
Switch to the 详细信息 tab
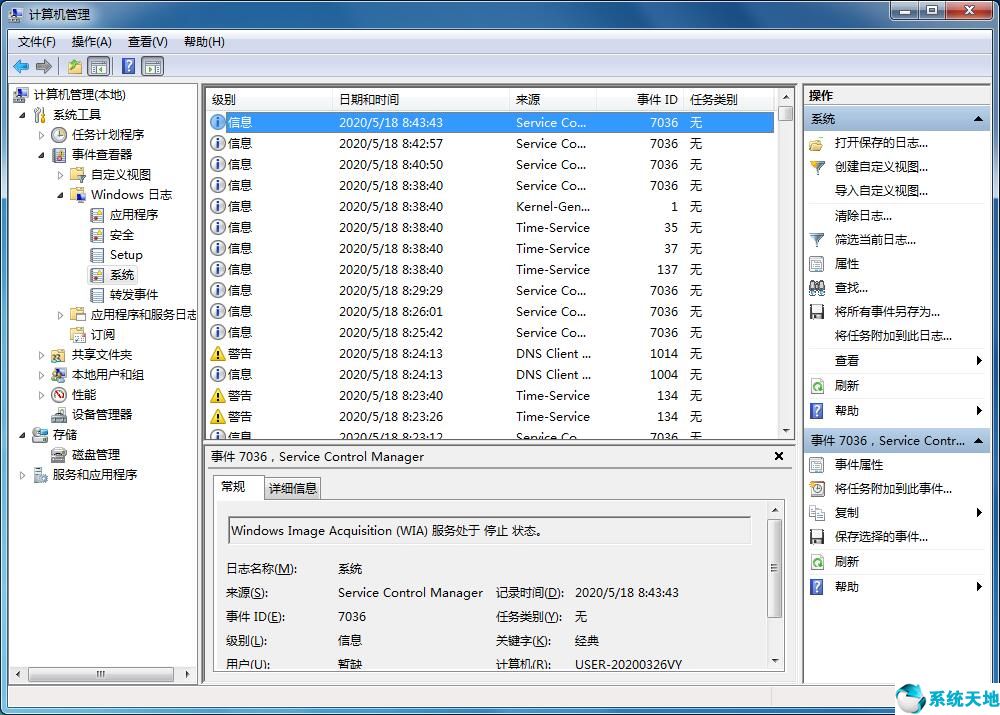point(292,488)
